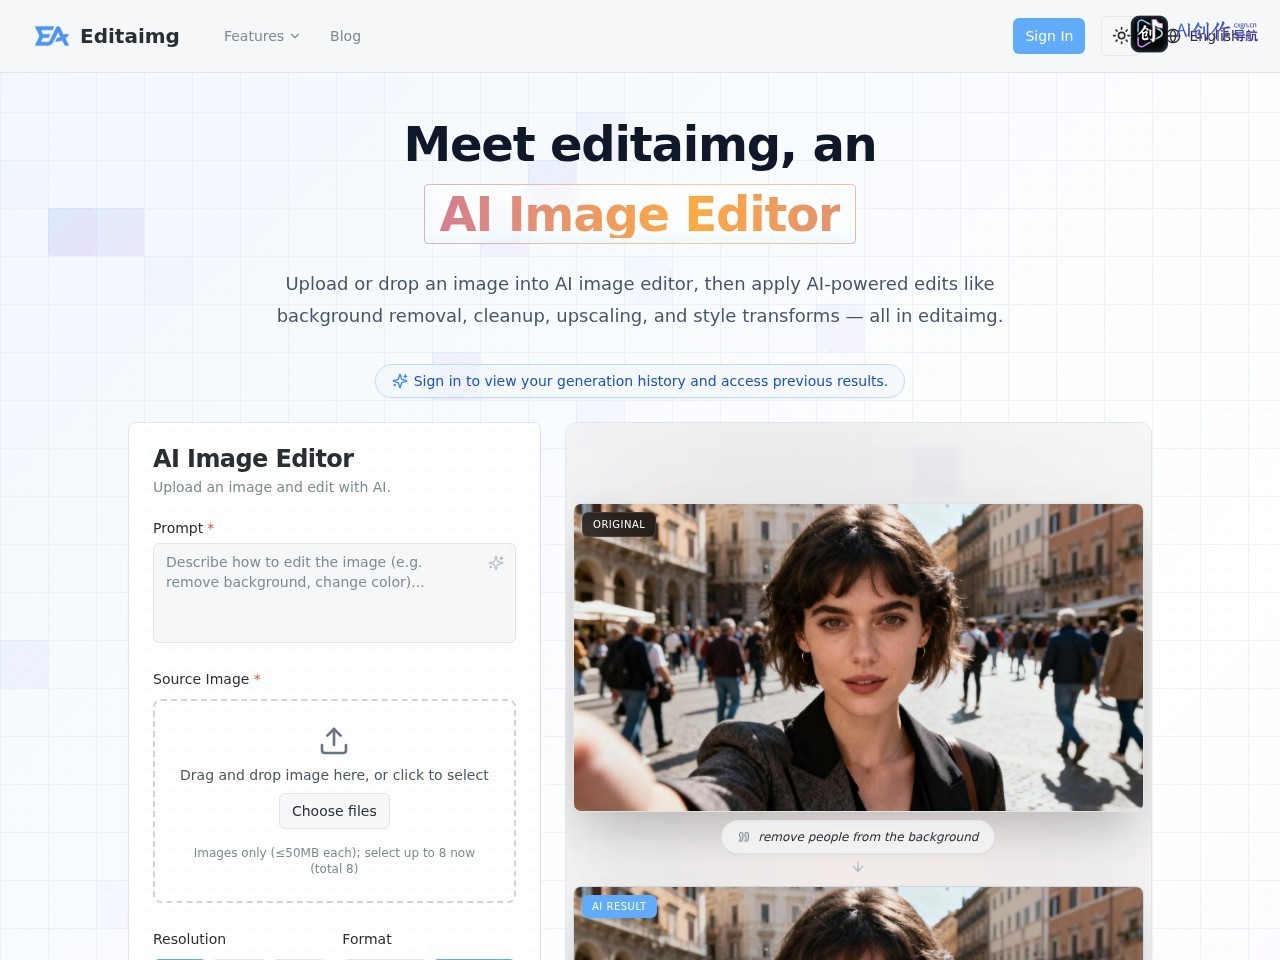
Task: Click the down arrow below the prompt pill
Action: [858, 867]
